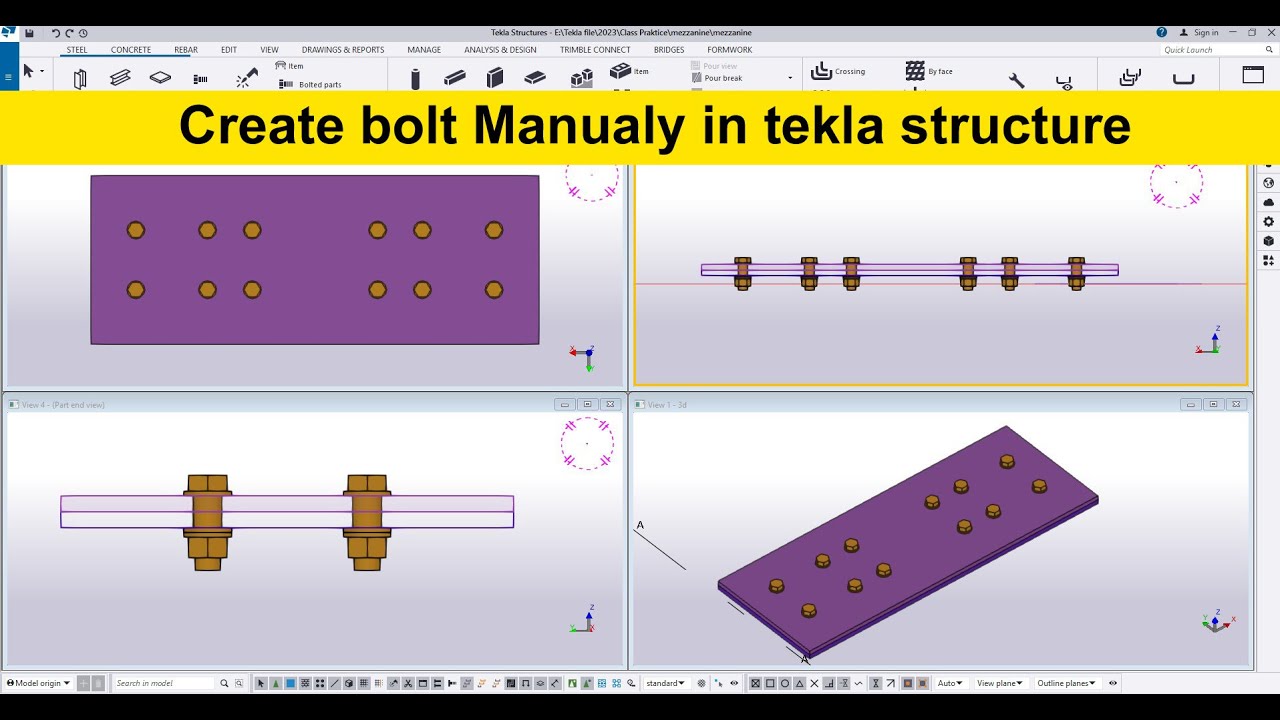Click the Sign in button
This screenshot has width=1280, height=720.
pos(1199,33)
